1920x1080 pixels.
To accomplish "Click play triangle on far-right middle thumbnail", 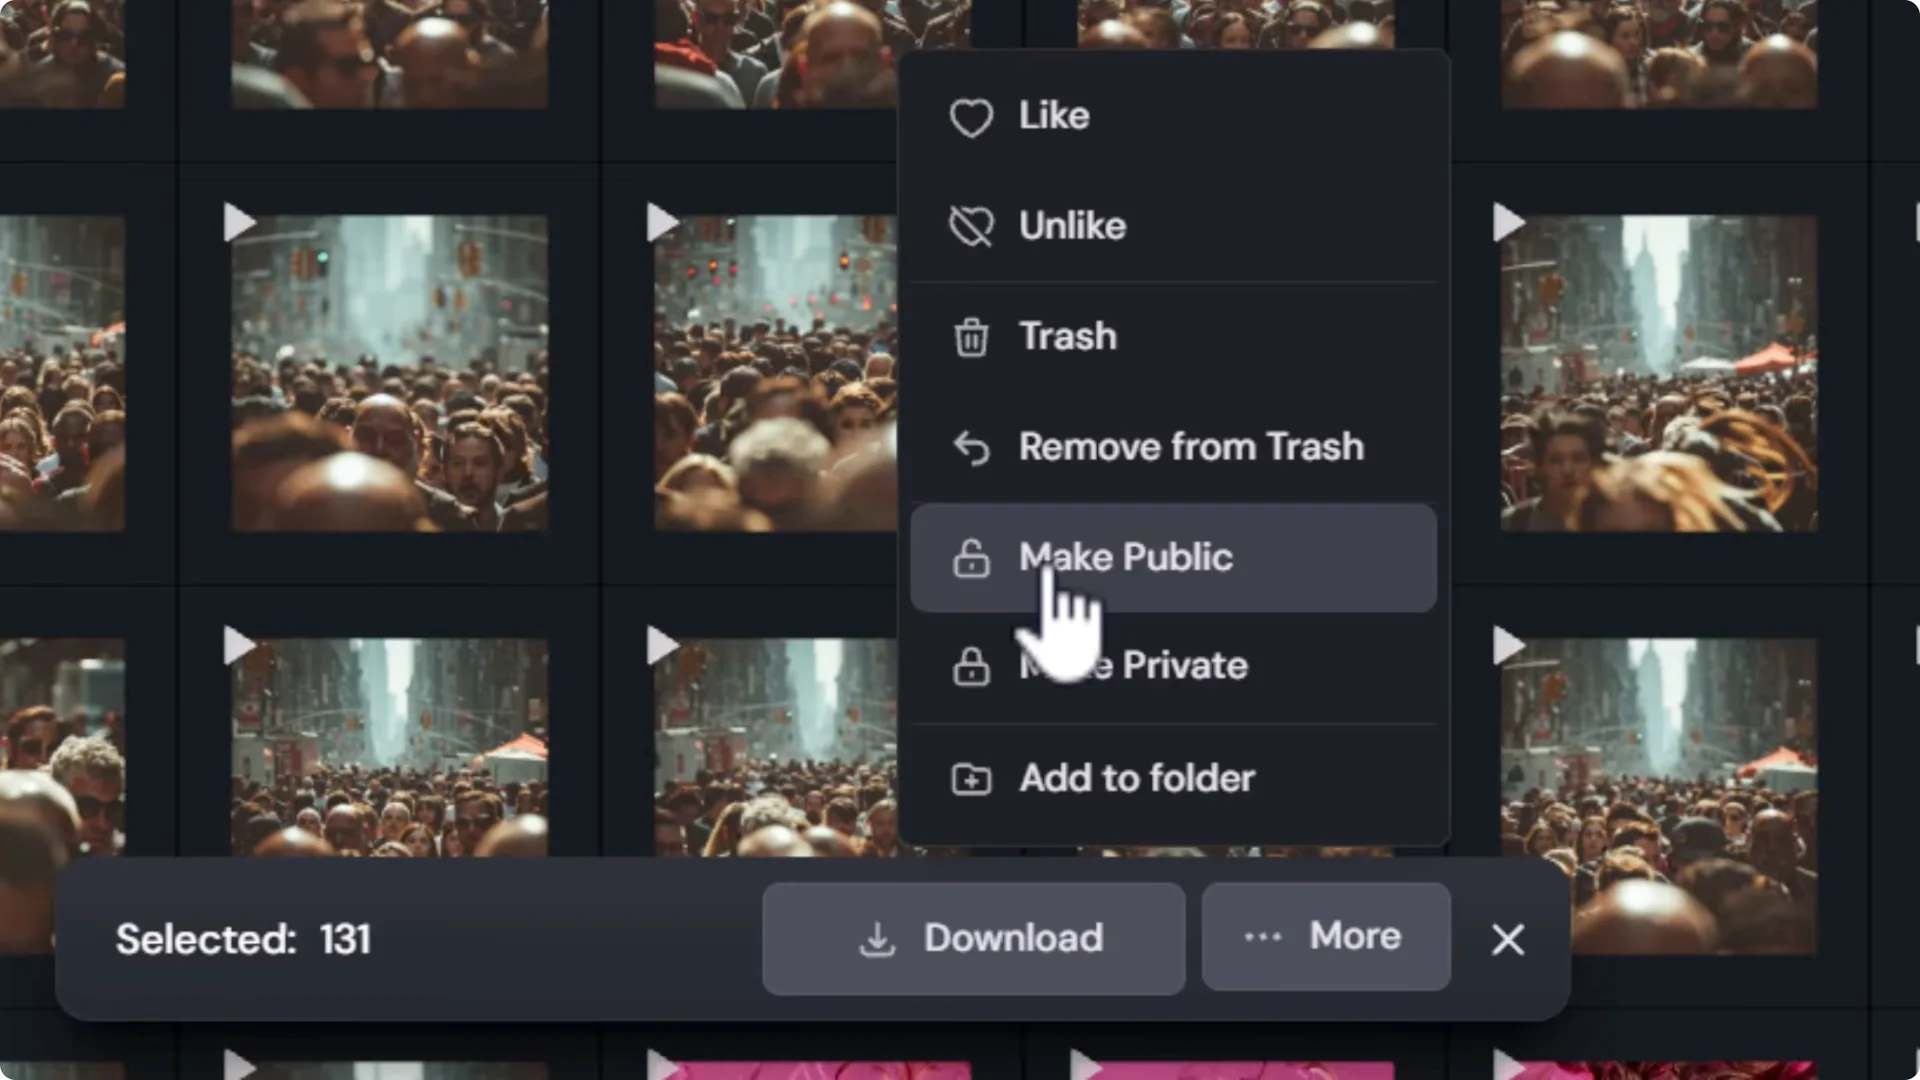I will [1507, 222].
